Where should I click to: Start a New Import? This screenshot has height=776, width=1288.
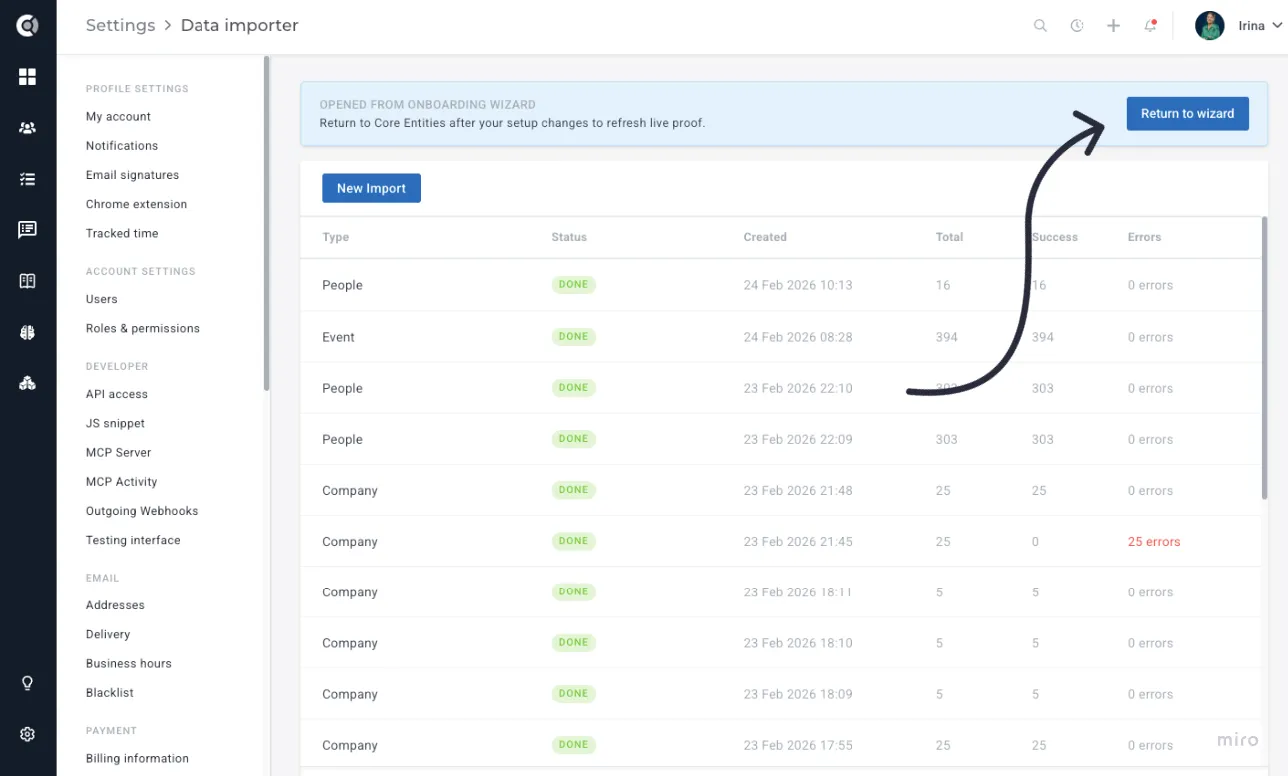pos(371,188)
